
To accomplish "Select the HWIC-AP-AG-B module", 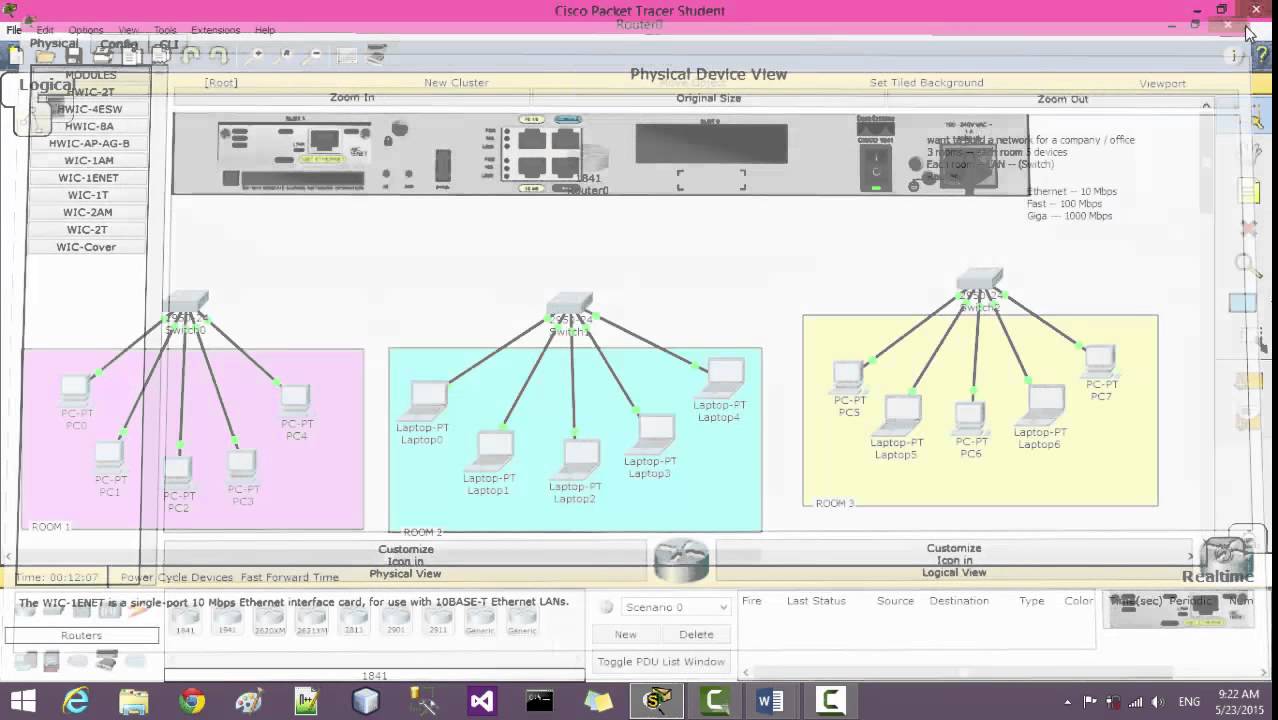I will (x=89, y=143).
